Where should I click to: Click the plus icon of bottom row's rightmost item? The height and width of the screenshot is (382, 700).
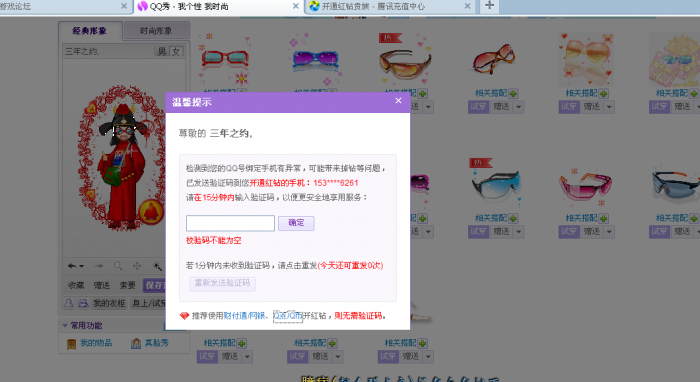coord(422,343)
